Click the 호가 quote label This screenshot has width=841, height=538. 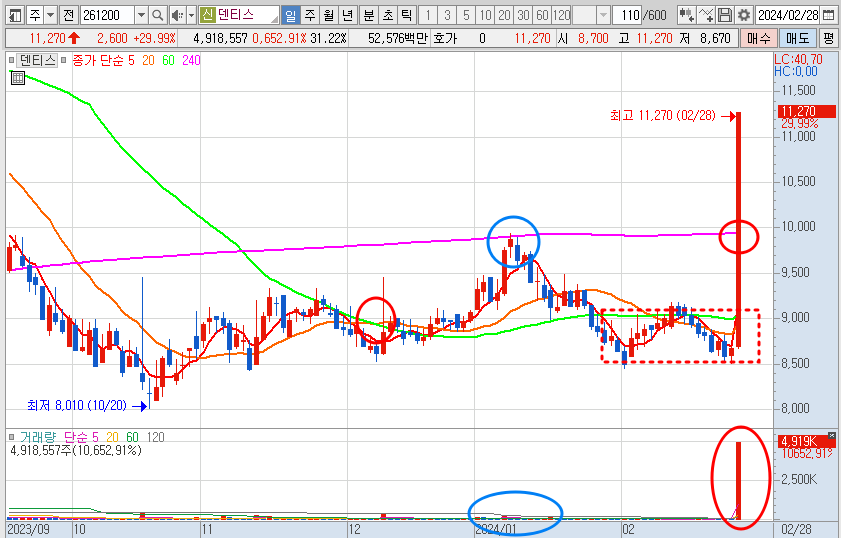445,39
